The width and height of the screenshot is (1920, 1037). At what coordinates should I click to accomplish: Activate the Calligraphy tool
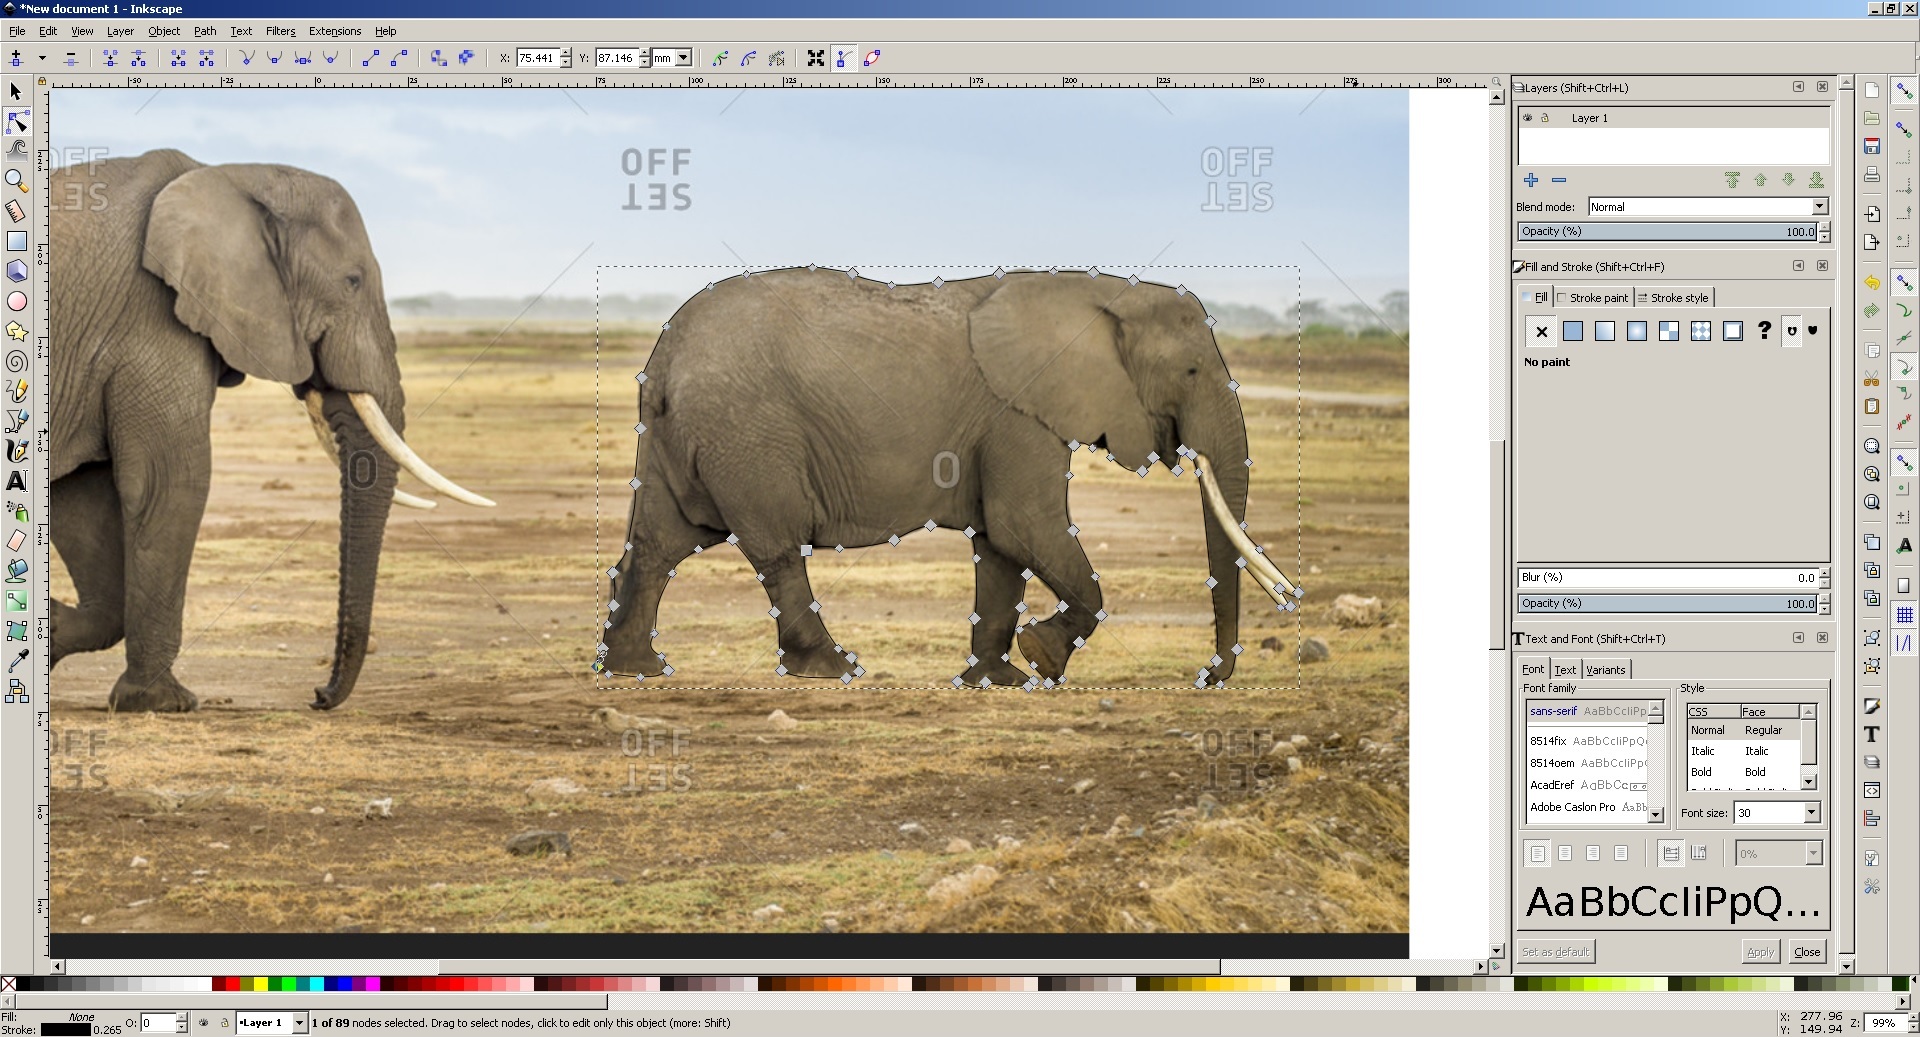[x=16, y=451]
